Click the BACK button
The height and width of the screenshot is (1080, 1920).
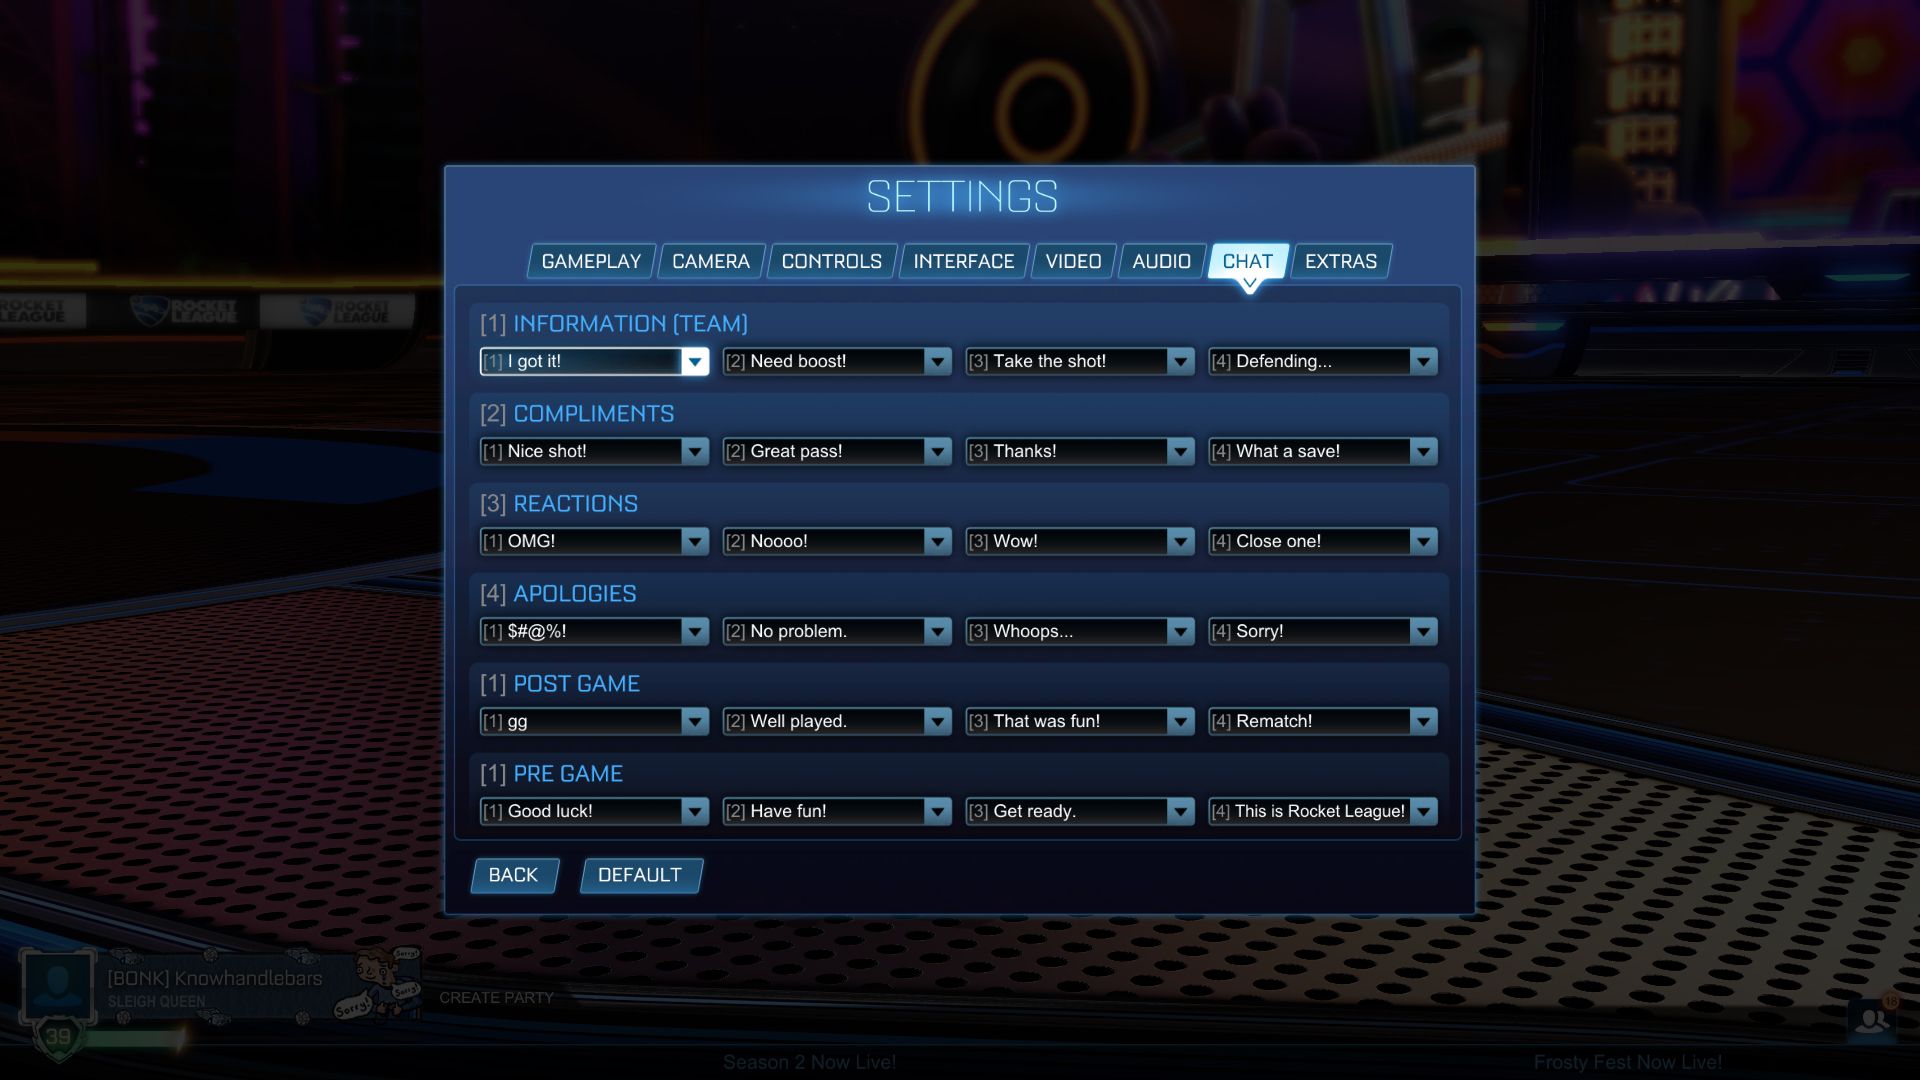coord(513,876)
